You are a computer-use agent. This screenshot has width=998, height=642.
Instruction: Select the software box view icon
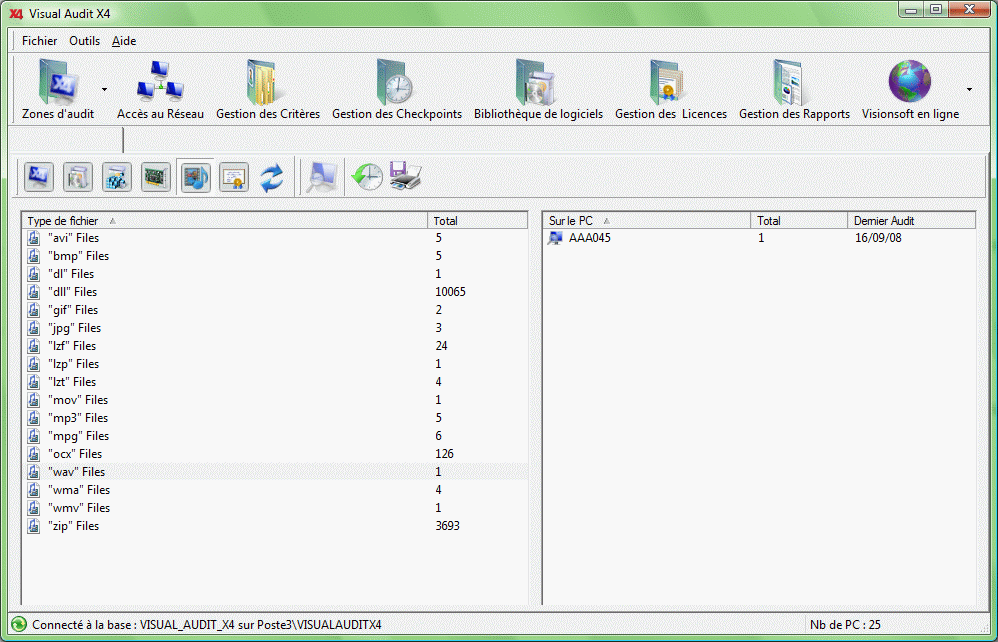point(78,177)
